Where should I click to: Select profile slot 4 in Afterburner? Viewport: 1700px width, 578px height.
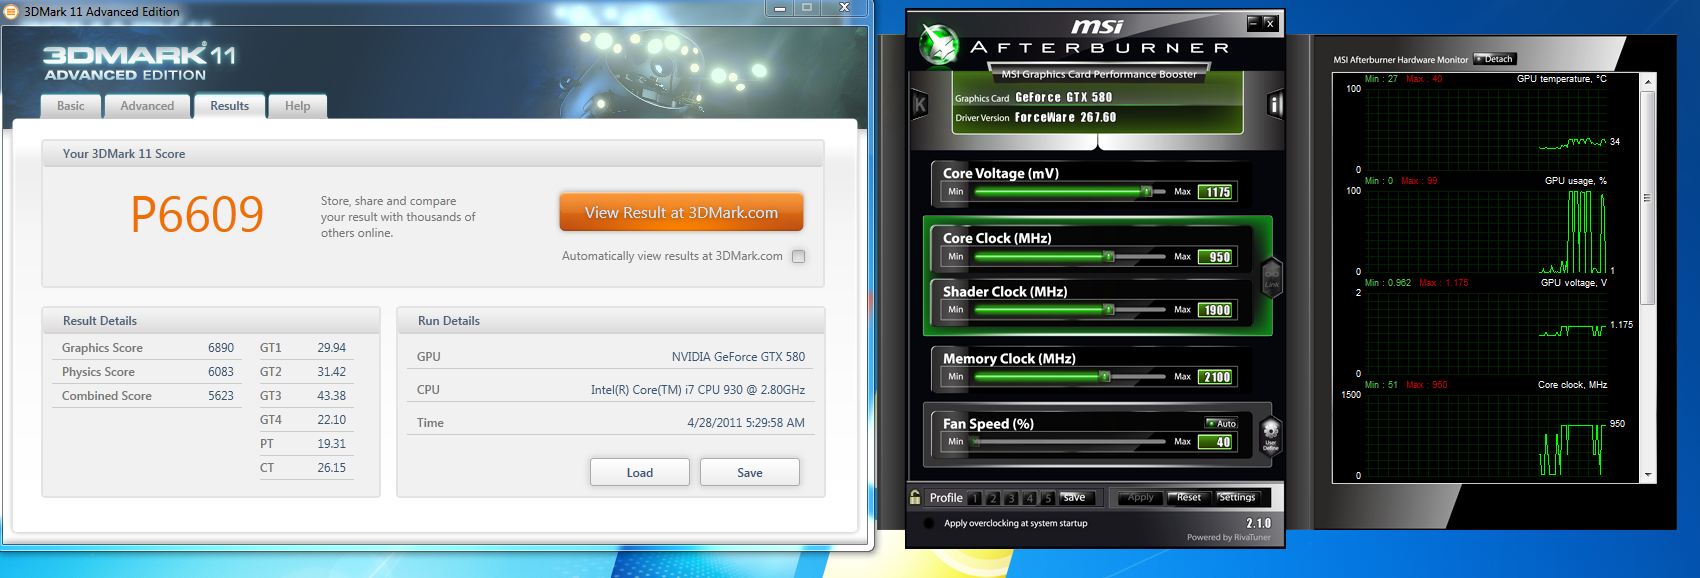click(x=1029, y=498)
